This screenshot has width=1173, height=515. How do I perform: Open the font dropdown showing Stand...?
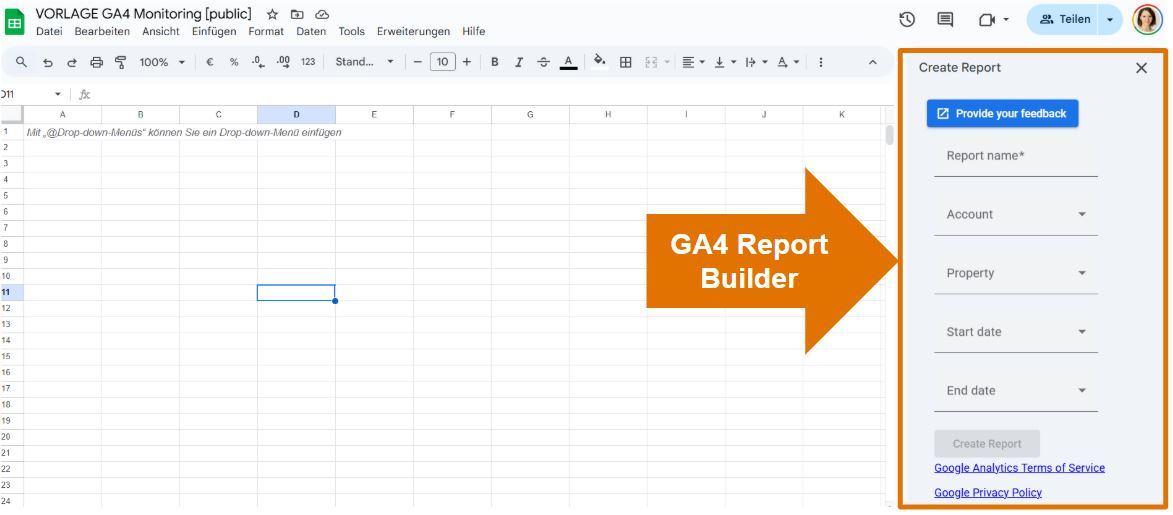[364, 62]
